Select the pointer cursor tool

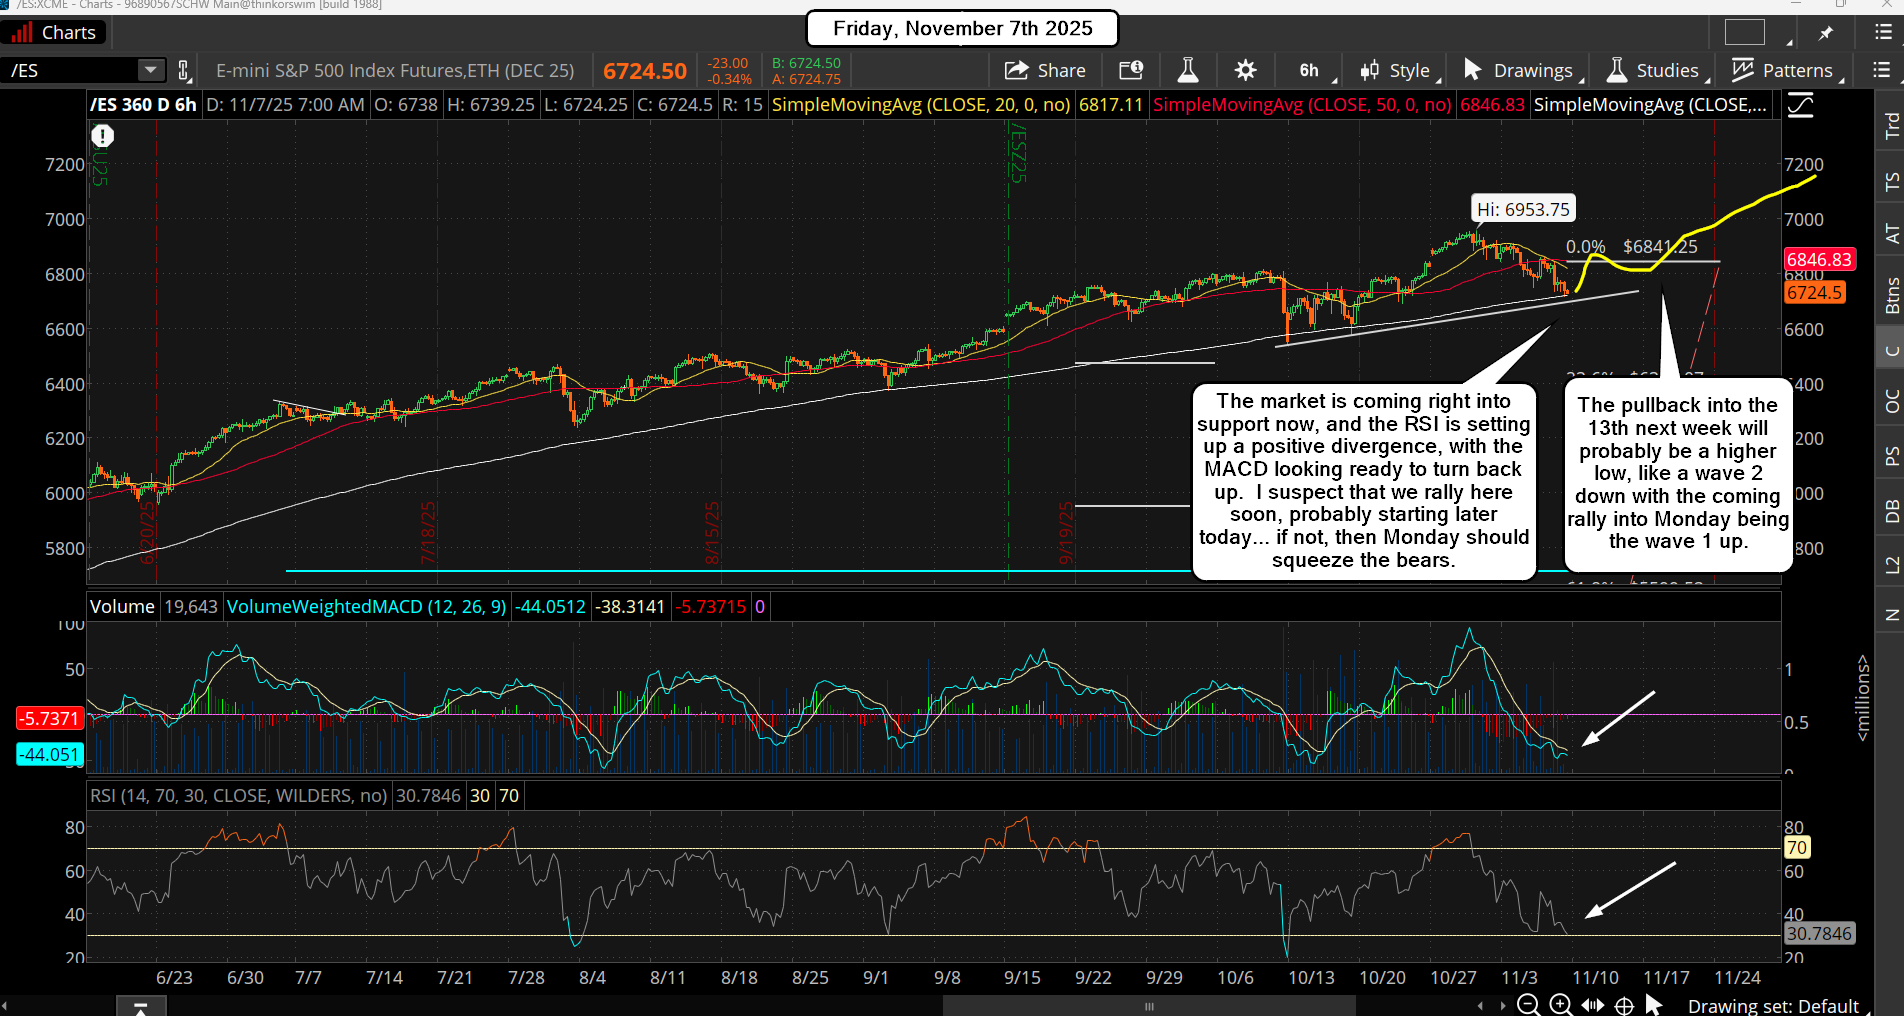pyautogui.click(x=1654, y=1005)
